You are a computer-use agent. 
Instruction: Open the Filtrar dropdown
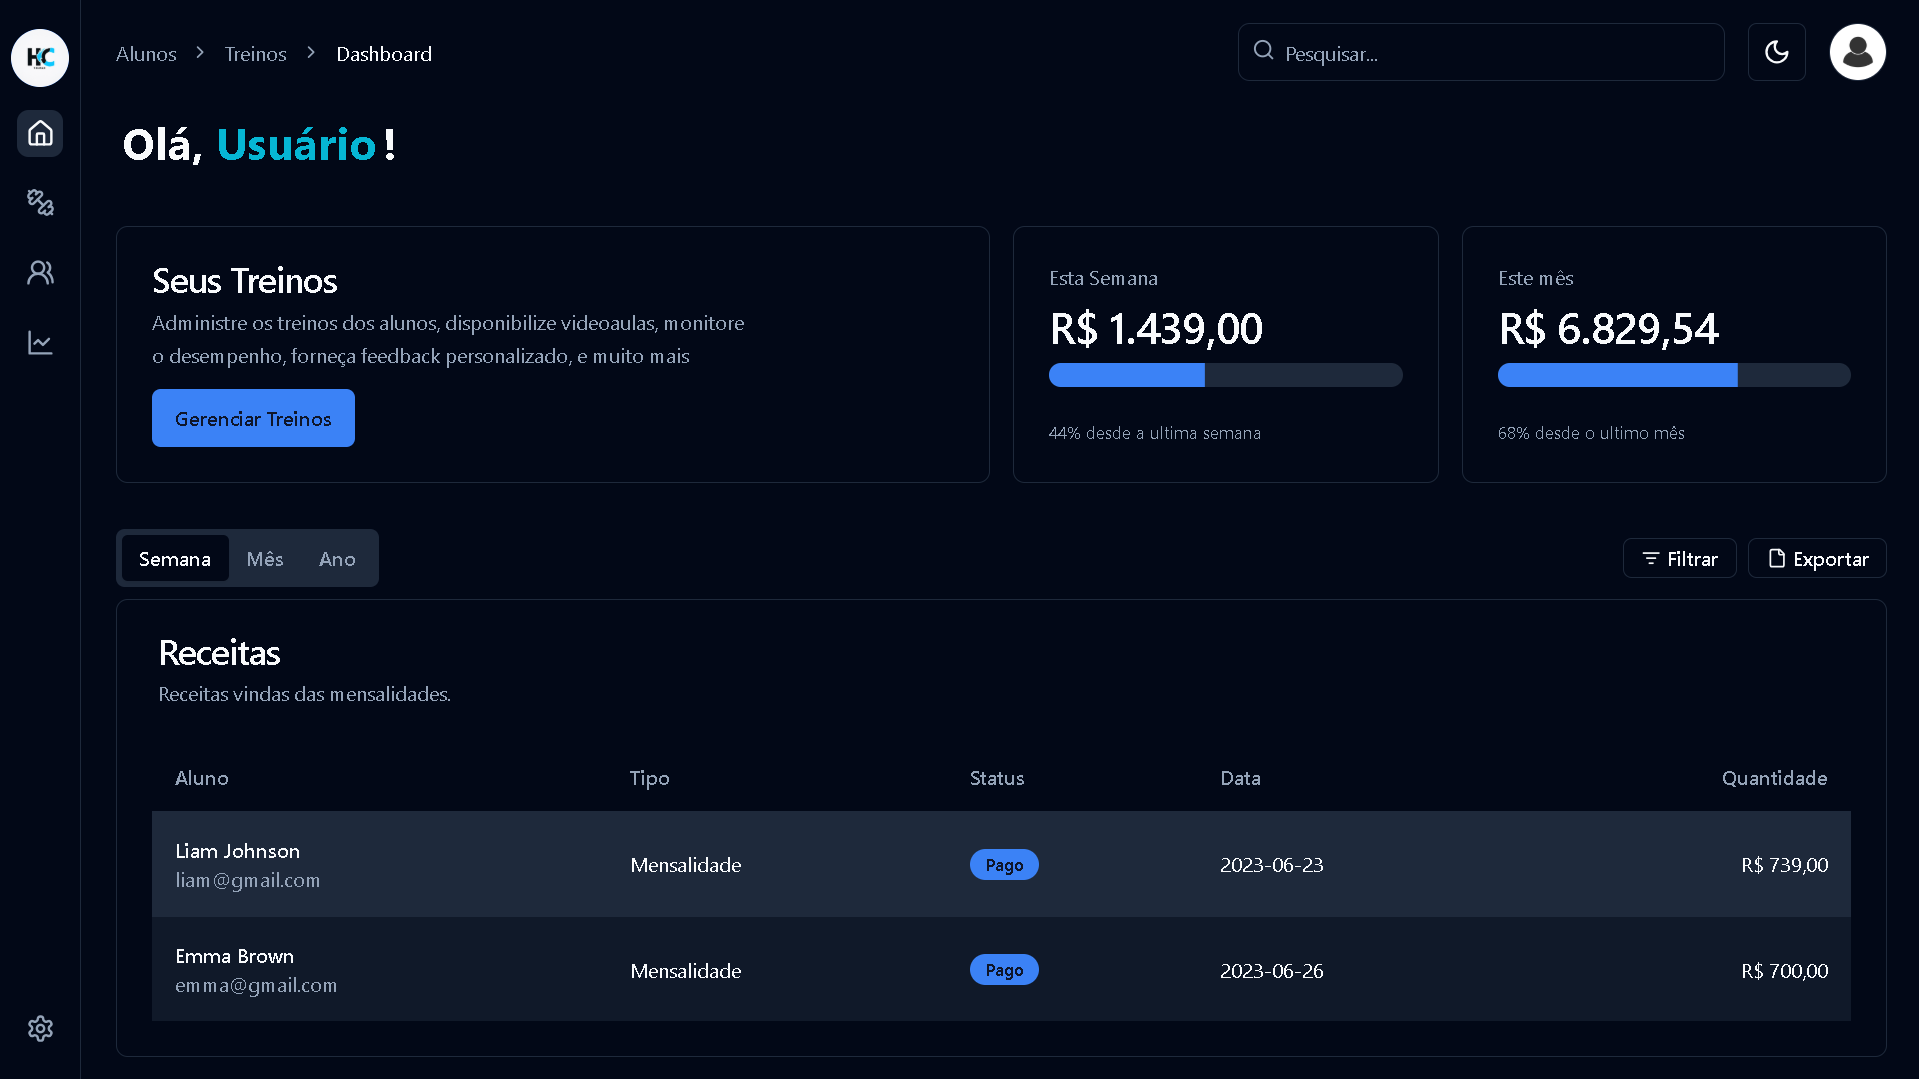pyautogui.click(x=1679, y=559)
